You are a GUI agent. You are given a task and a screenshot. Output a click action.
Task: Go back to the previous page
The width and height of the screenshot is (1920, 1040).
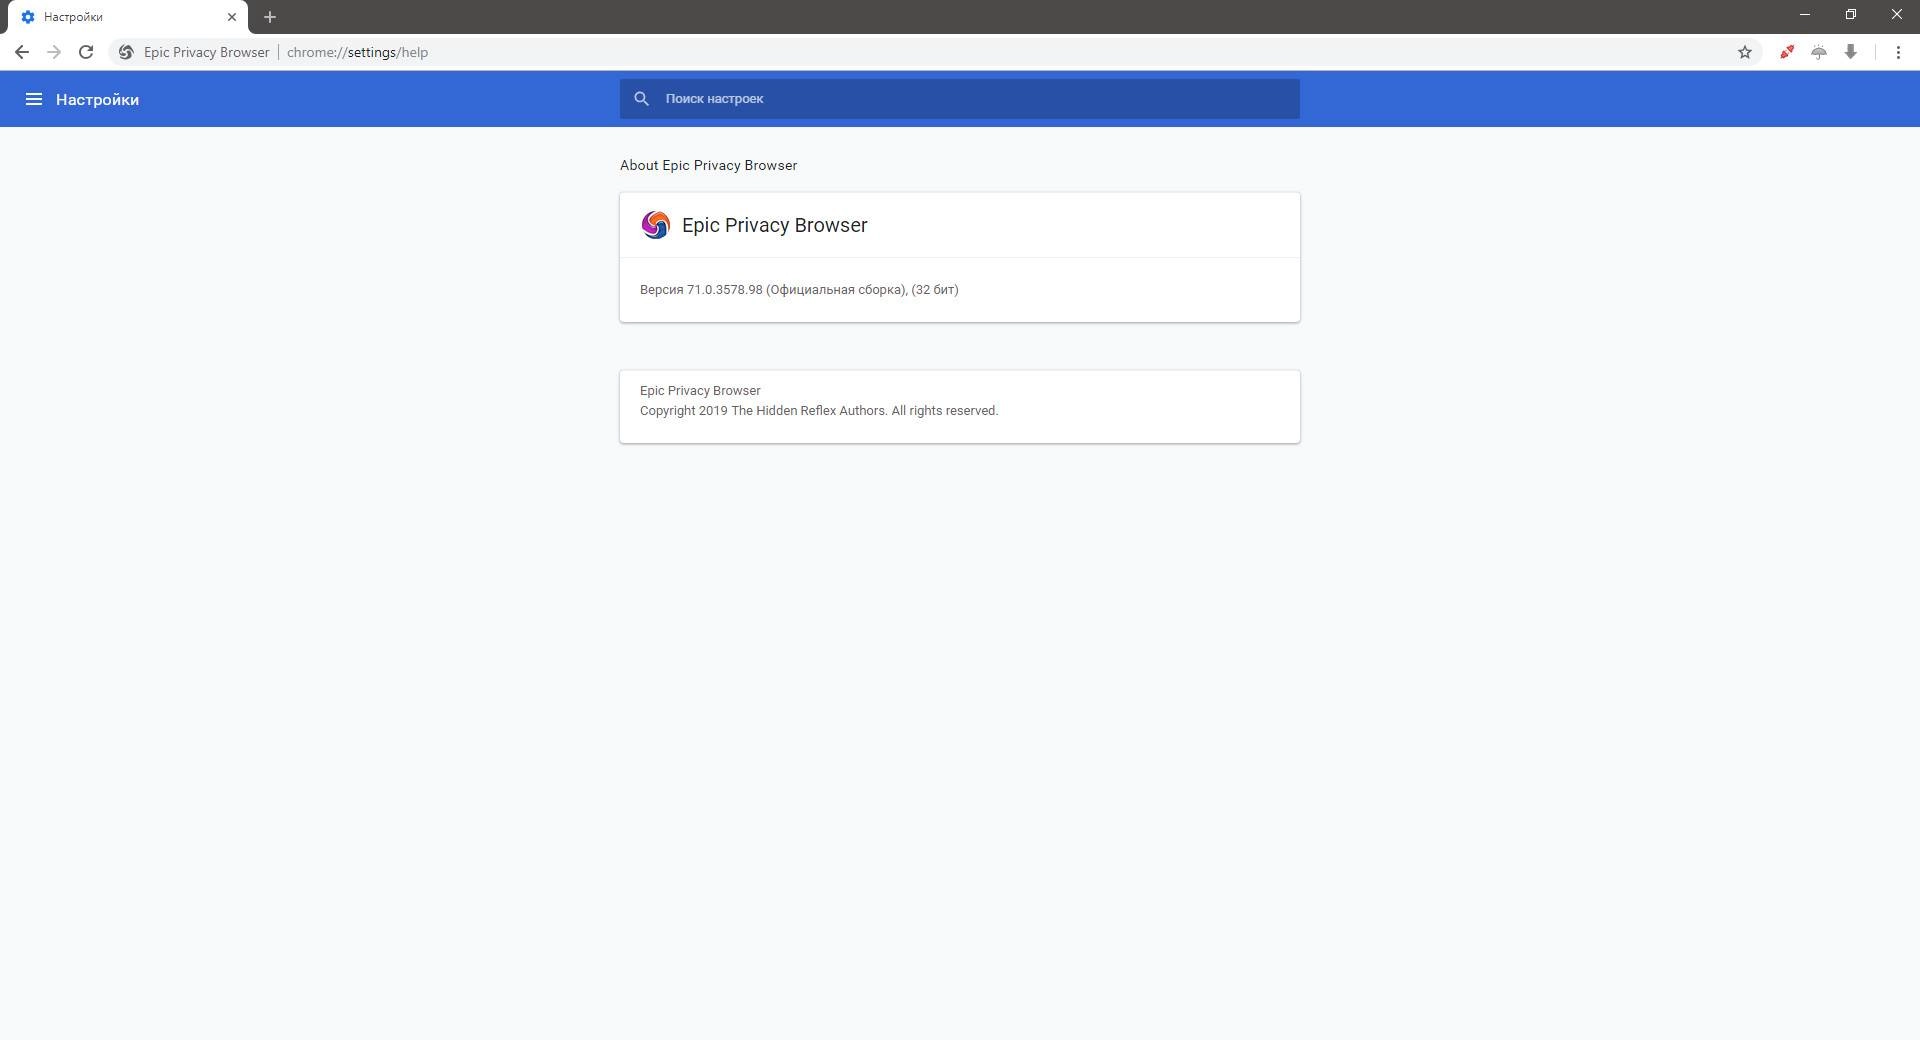pos(22,52)
